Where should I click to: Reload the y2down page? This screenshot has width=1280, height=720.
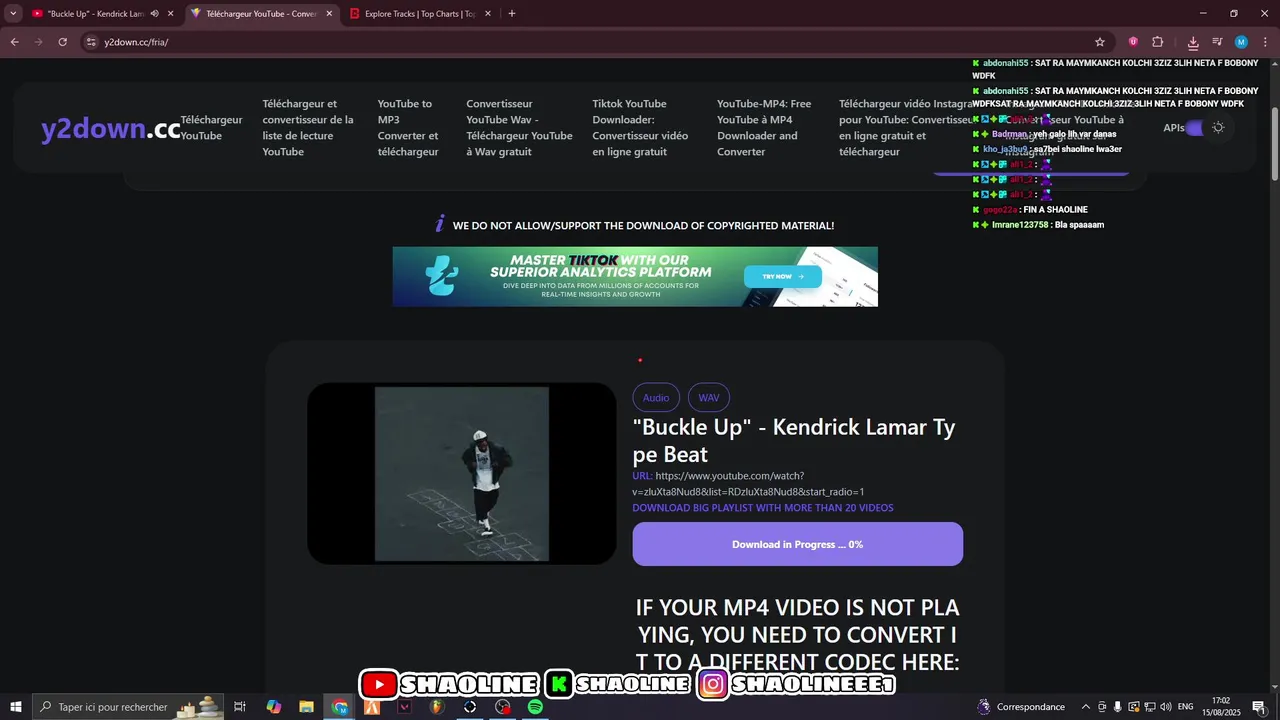click(62, 42)
